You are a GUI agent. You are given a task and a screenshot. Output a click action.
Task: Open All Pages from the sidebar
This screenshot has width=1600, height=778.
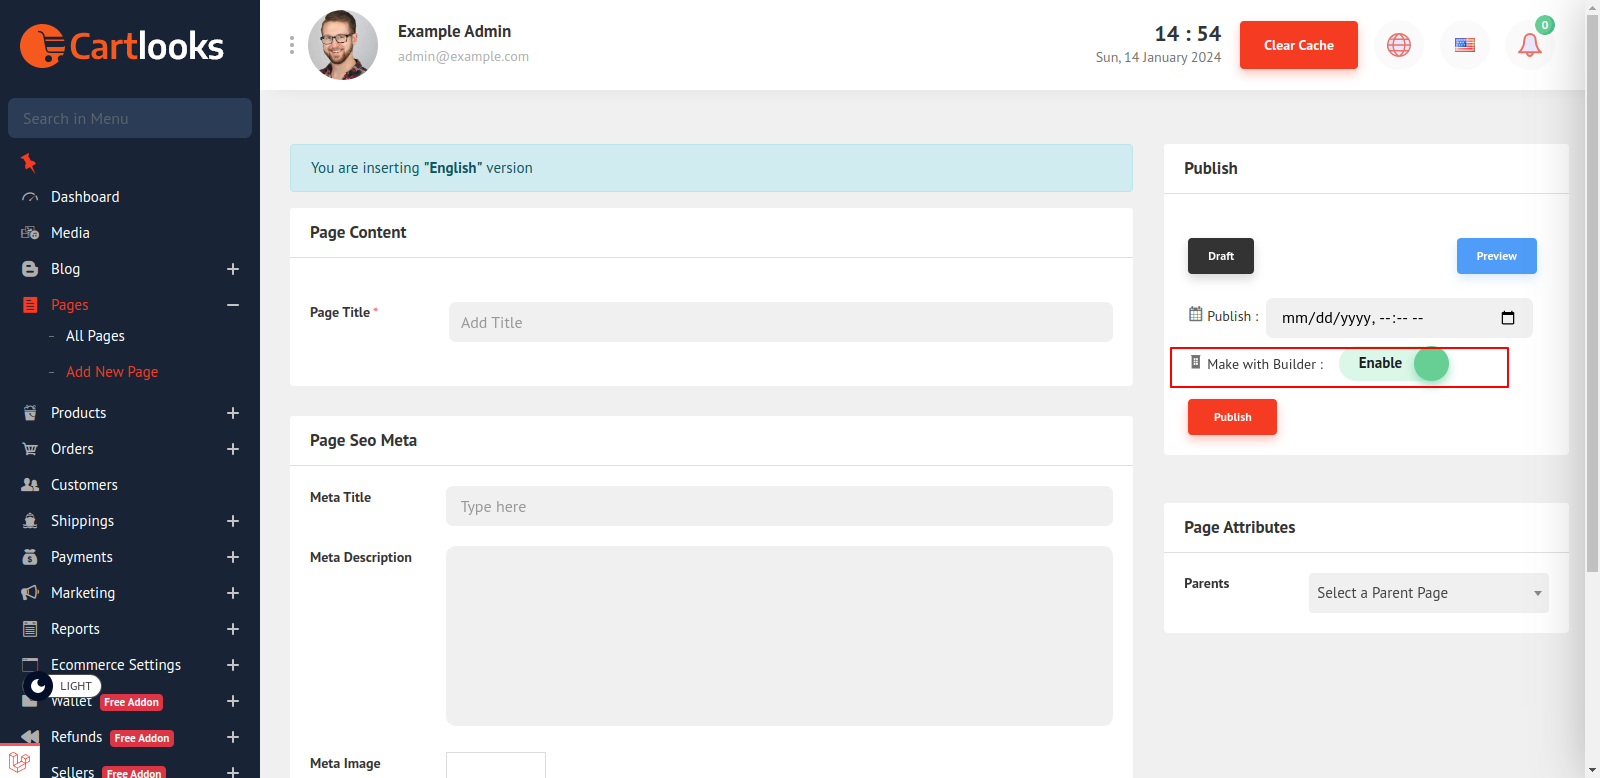pyautogui.click(x=95, y=336)
